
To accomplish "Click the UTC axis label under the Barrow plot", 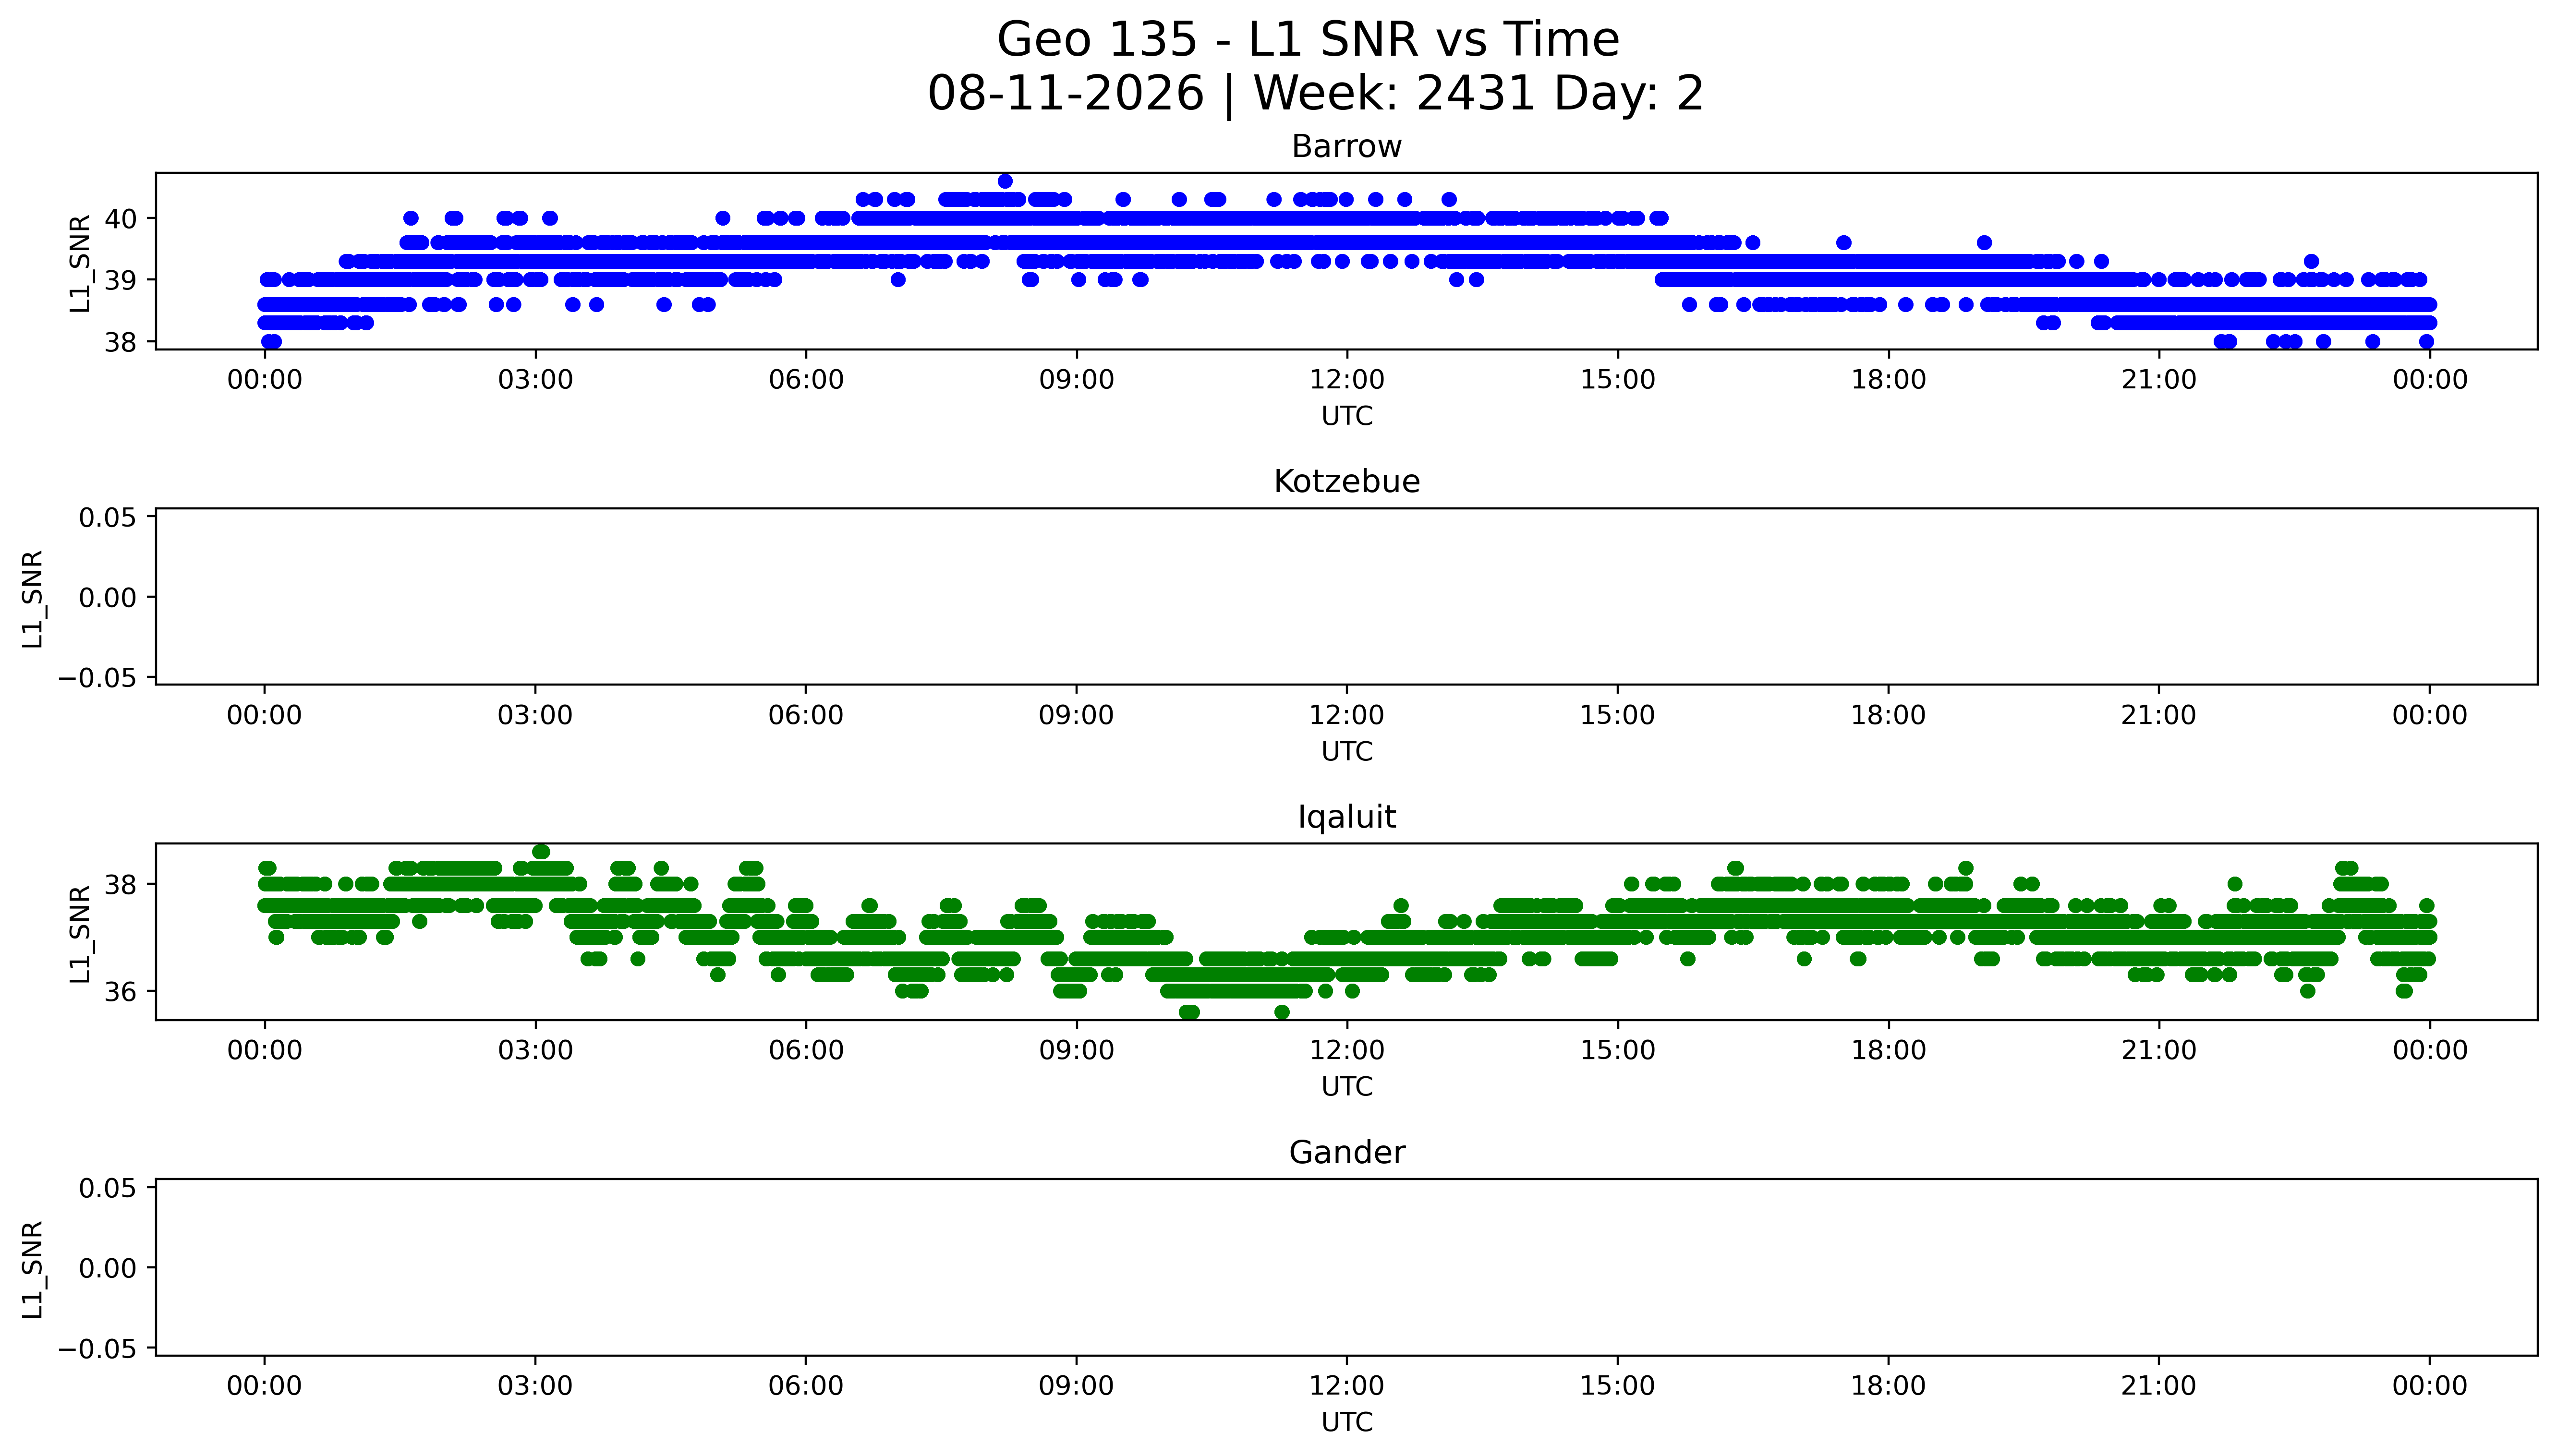I will [1346, 416].
